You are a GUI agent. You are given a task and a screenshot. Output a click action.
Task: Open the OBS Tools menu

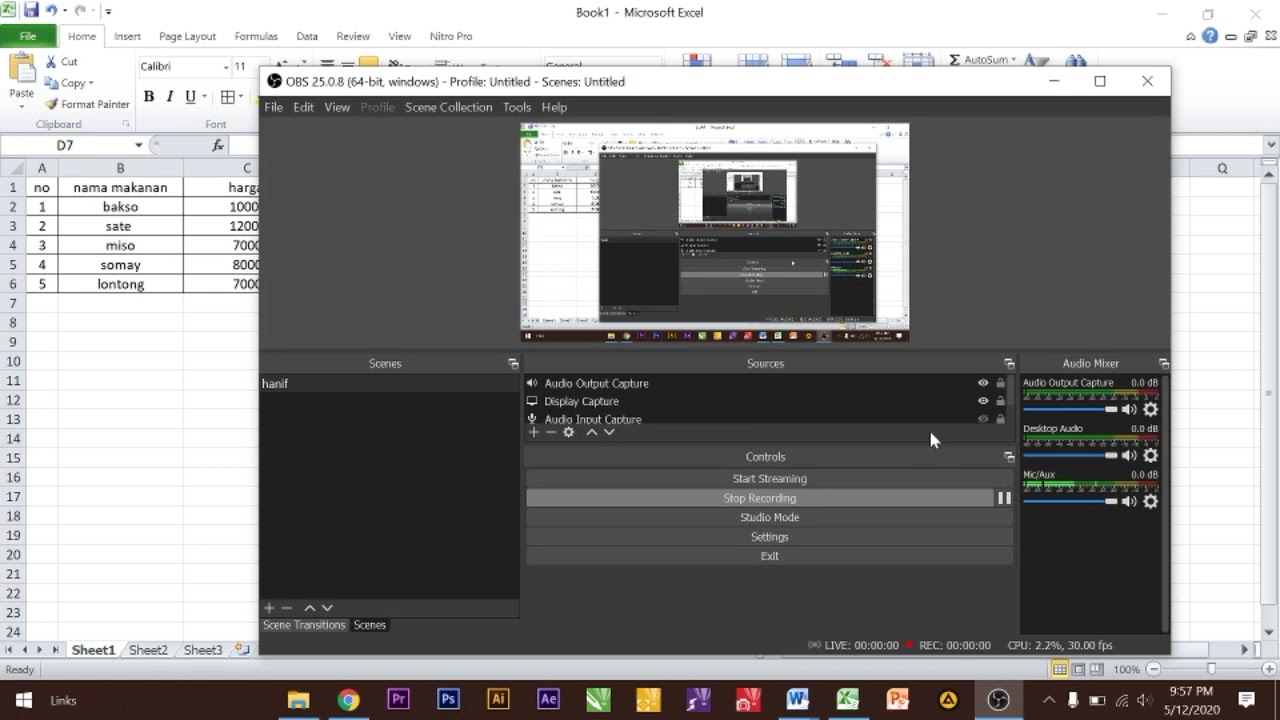(x=517, y=107)
